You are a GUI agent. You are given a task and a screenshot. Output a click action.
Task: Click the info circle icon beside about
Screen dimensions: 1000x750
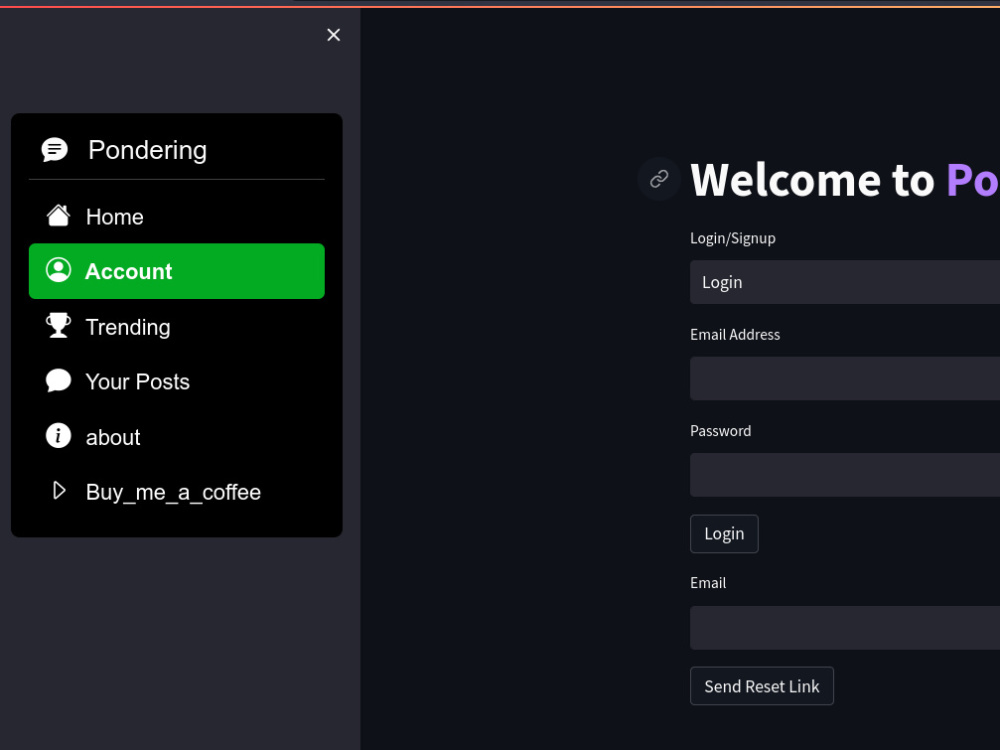[x=58, y=436]
